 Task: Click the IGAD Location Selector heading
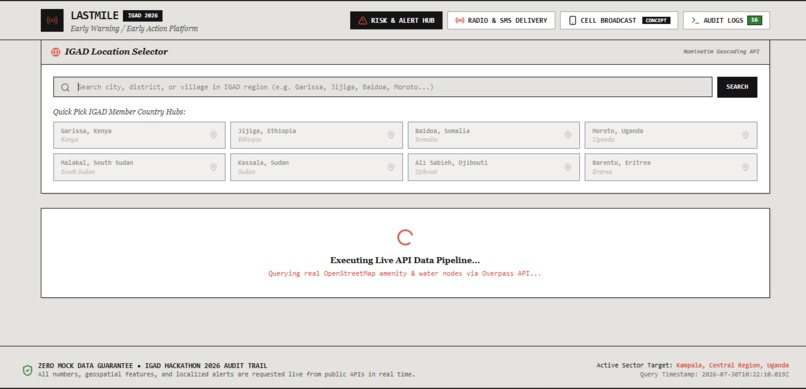pos(116,52)
